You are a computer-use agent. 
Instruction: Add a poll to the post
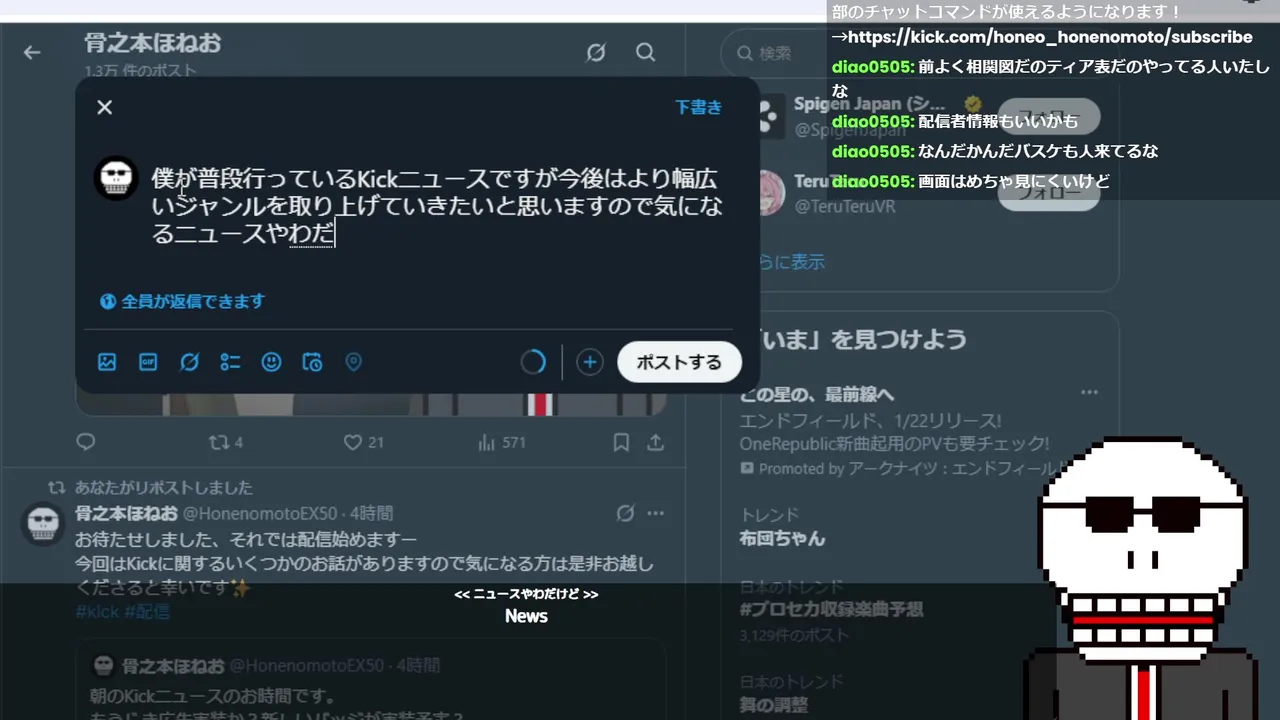click(230, 362)
